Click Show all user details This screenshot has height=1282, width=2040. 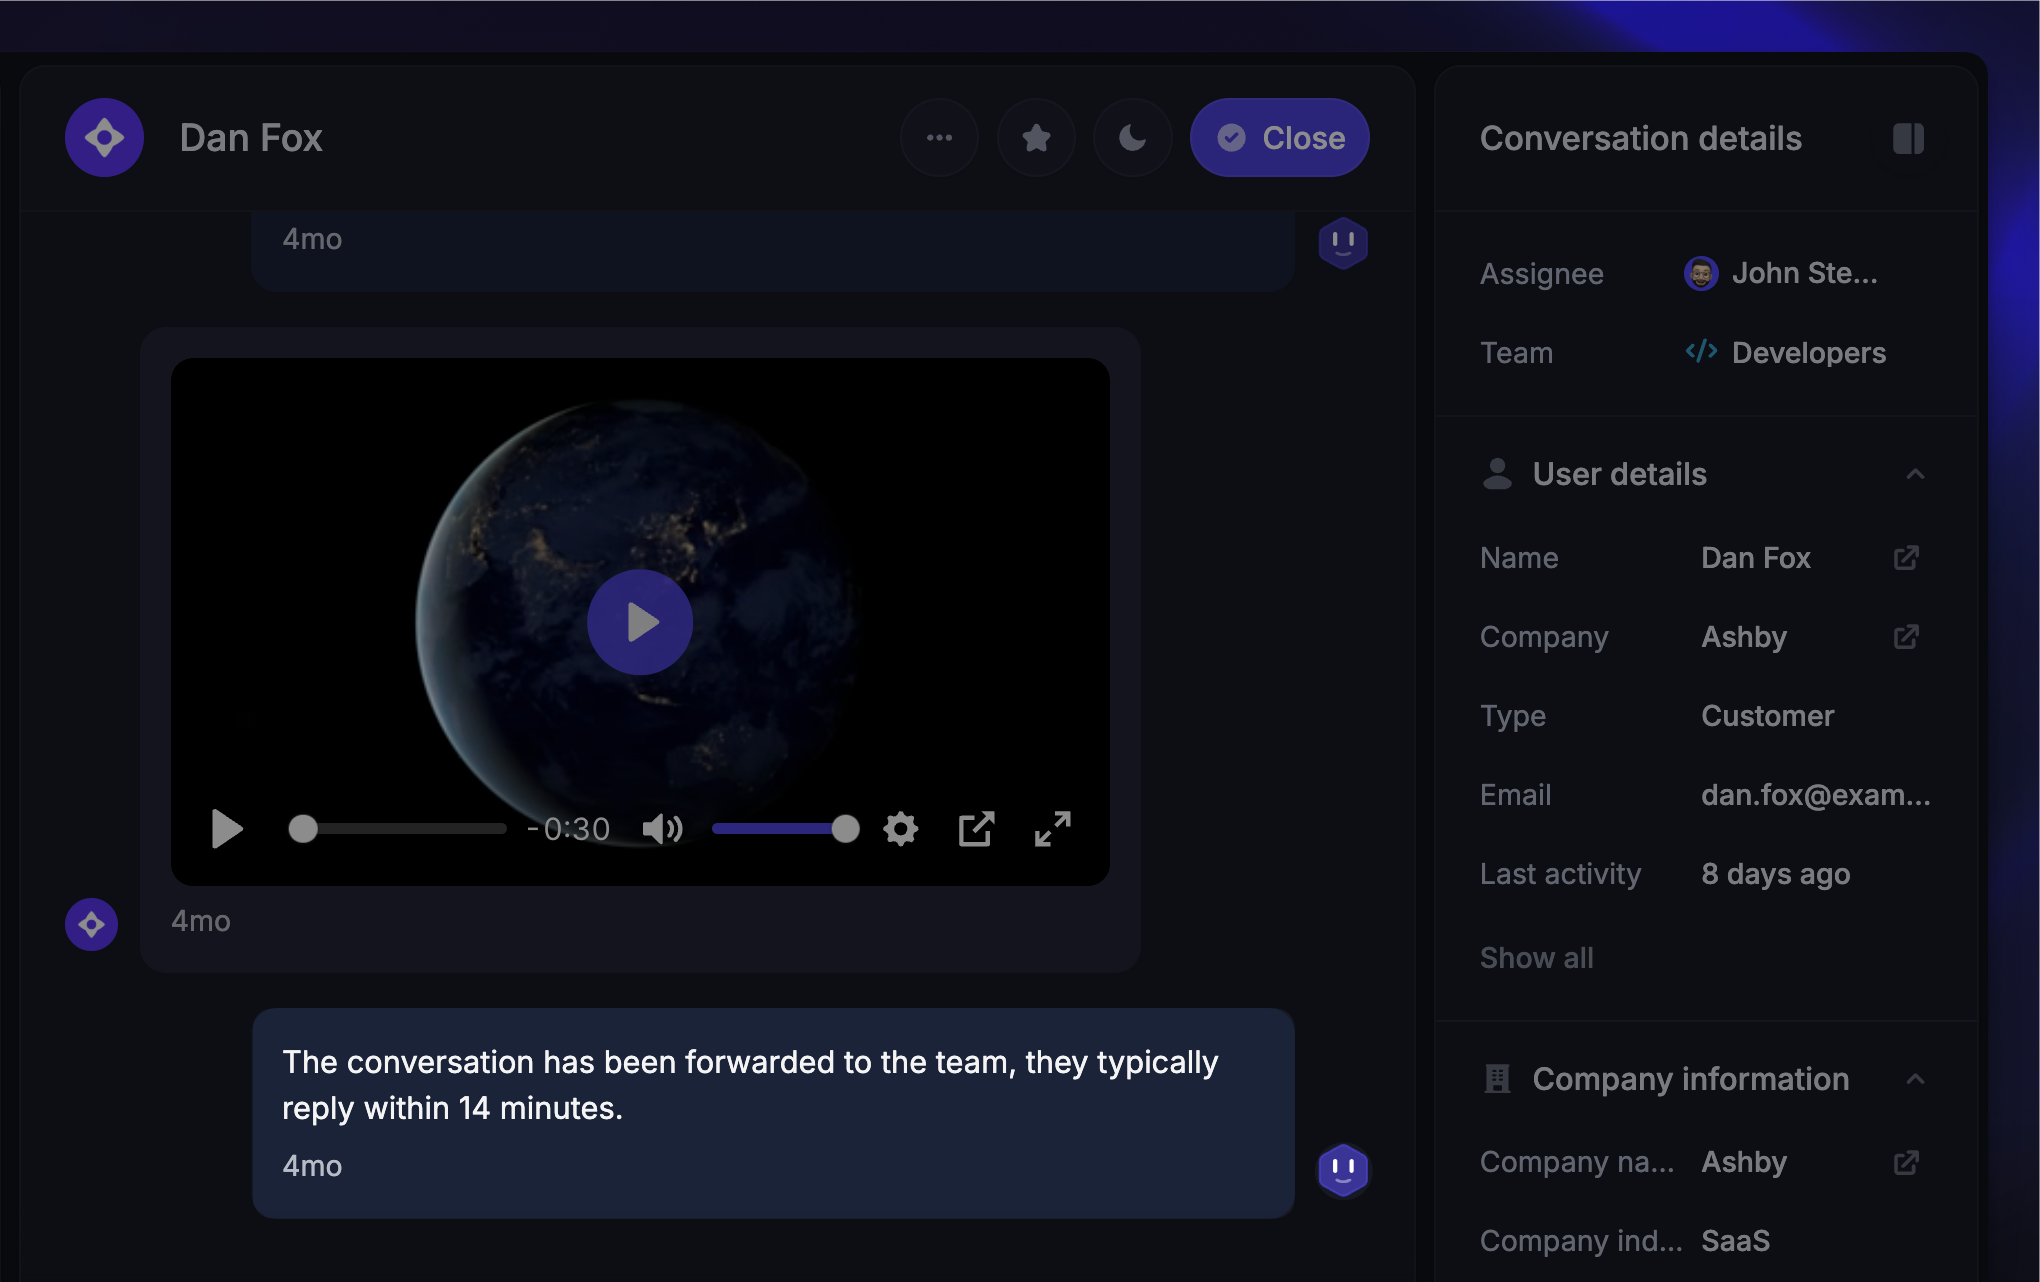(1536, 958)
